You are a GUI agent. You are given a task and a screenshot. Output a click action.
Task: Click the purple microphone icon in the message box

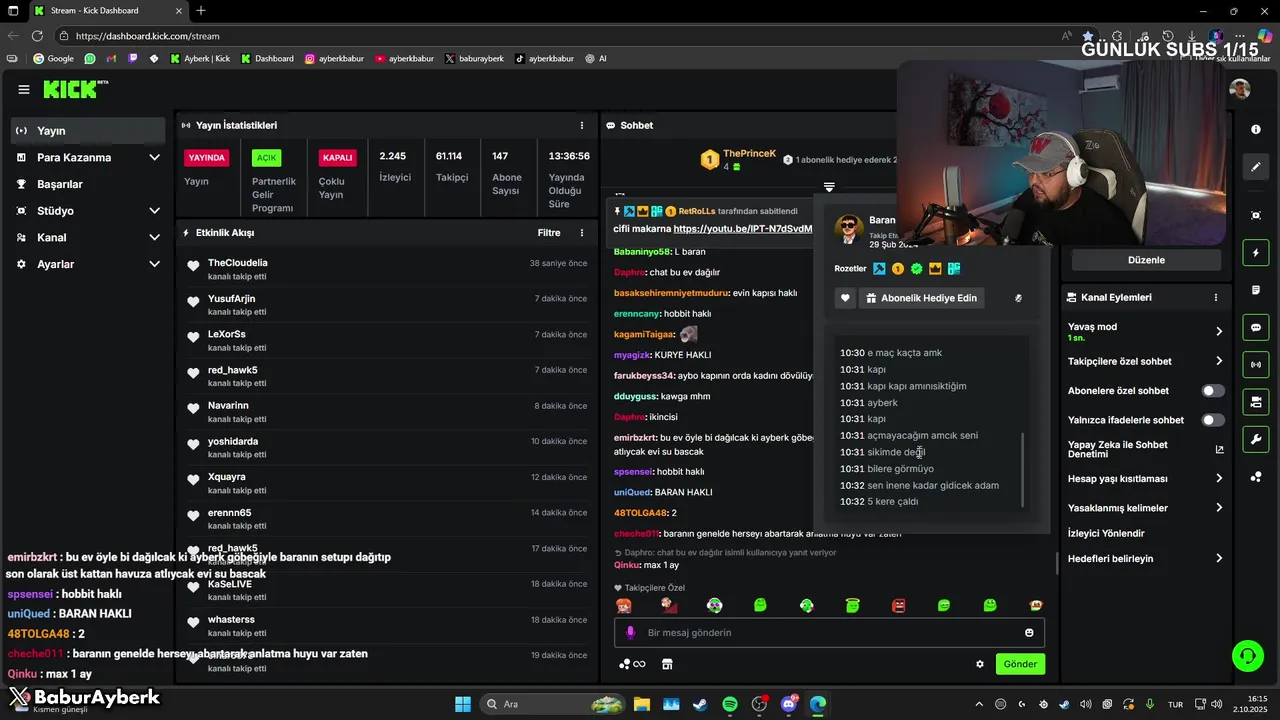630,632
